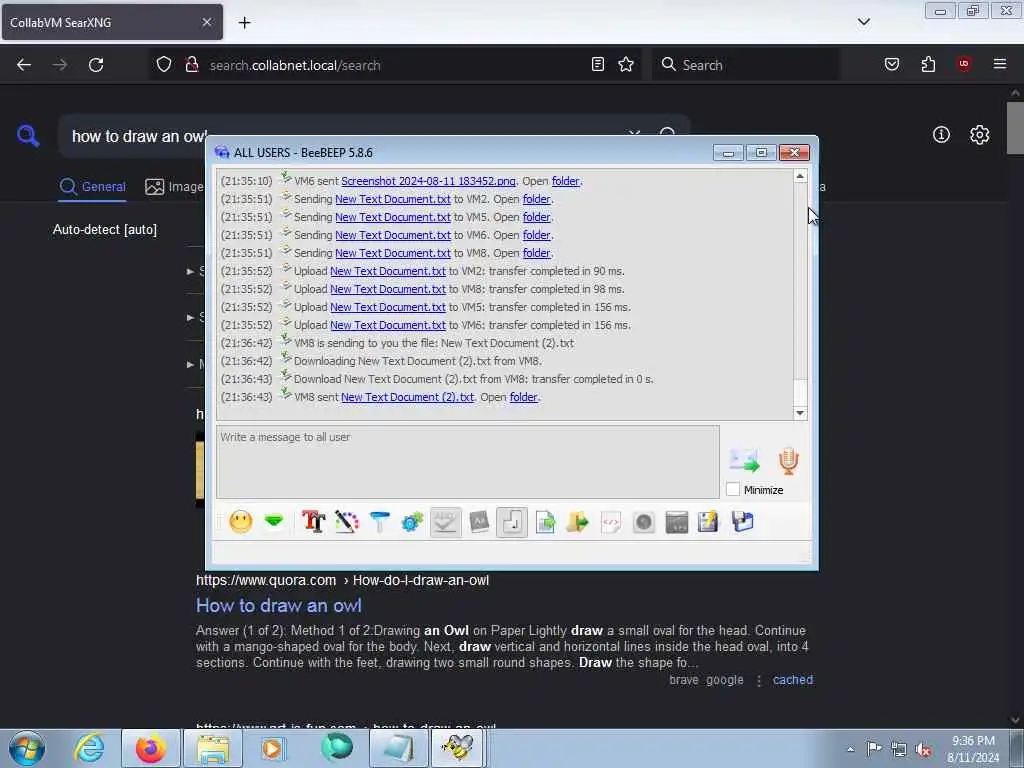Screen dimensions: 1024x768
Task: Click the SearXNG magnifier logo icon
Action: [28, 136]
